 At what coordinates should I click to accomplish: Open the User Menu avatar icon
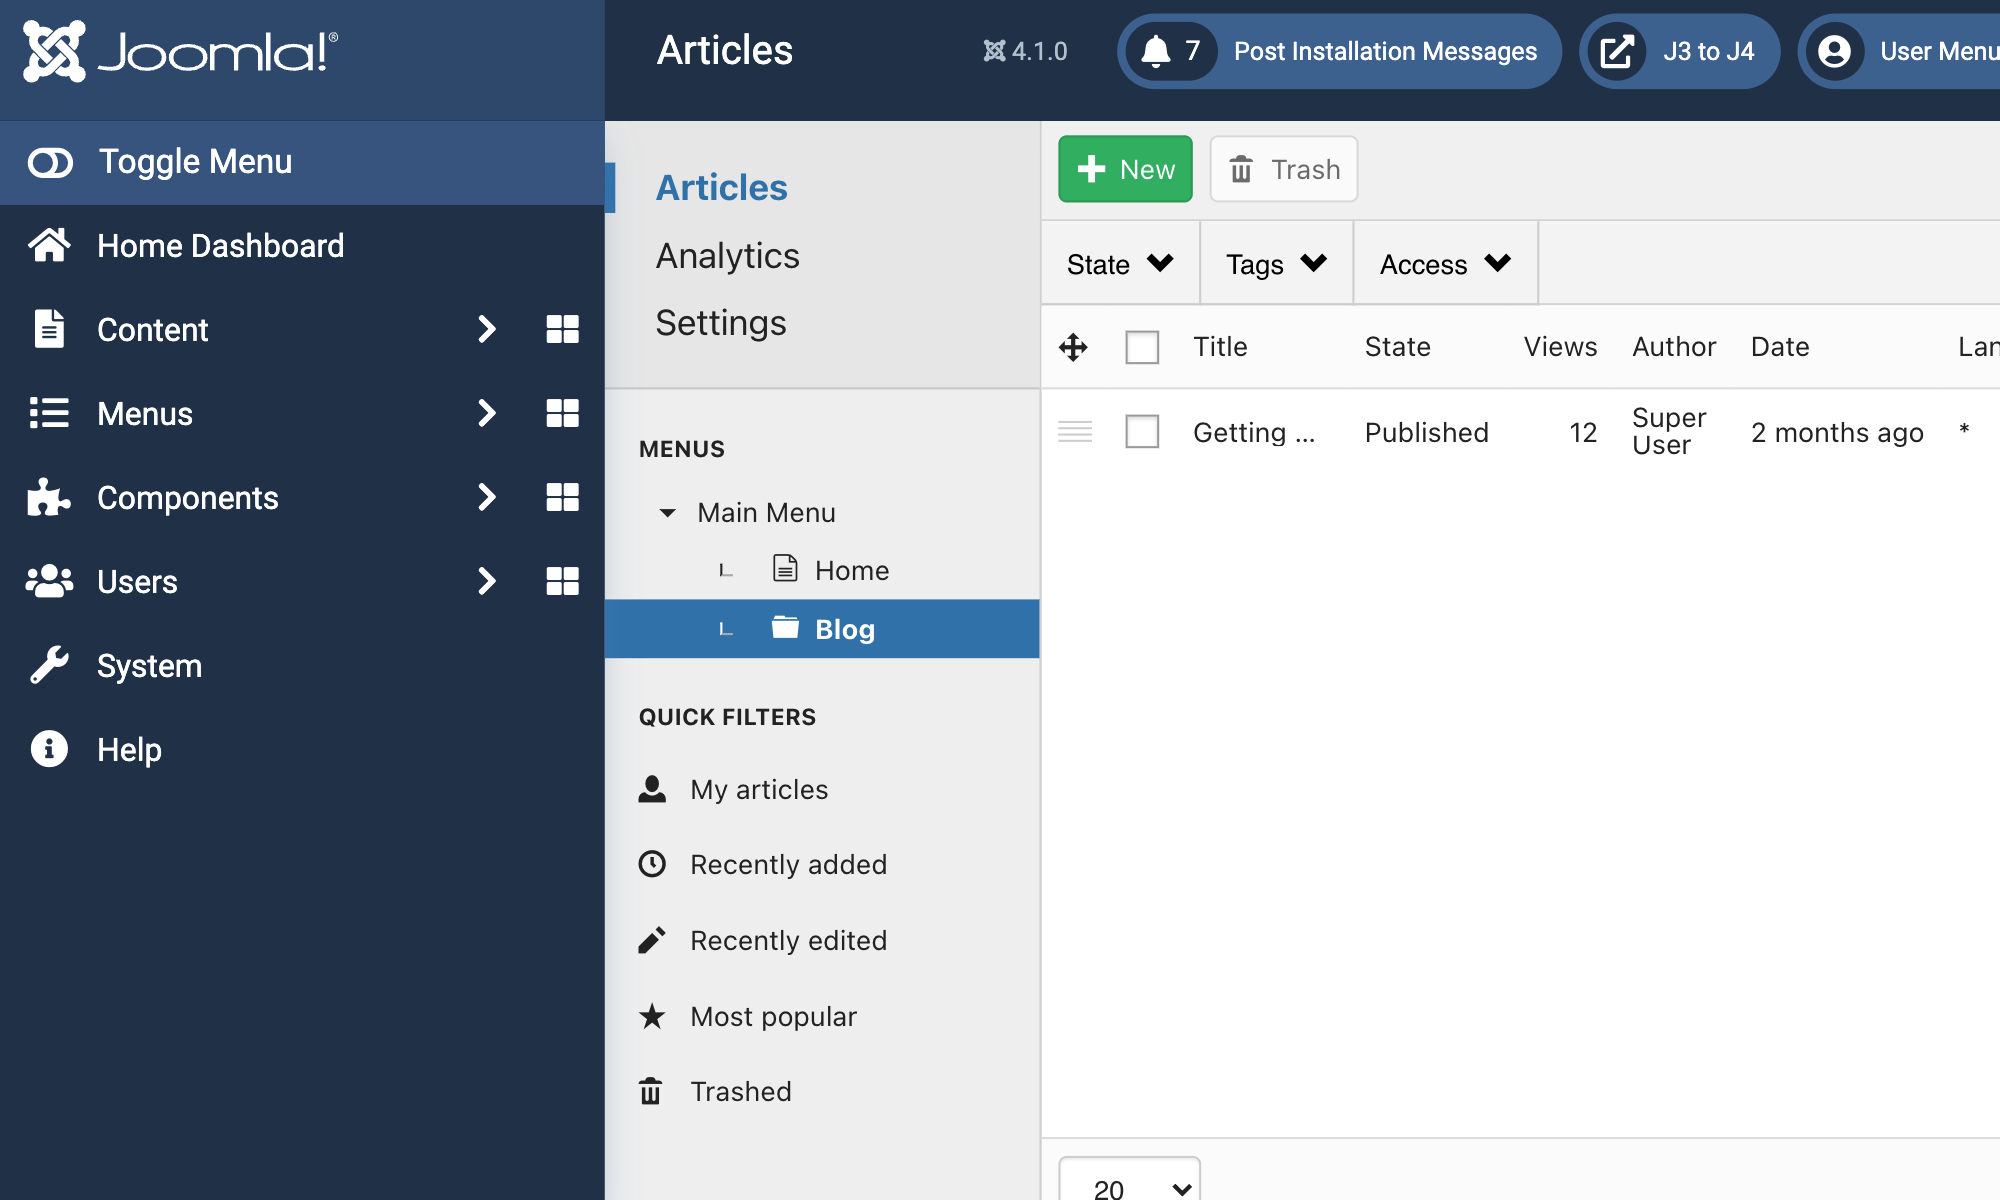click(1834, 51)
